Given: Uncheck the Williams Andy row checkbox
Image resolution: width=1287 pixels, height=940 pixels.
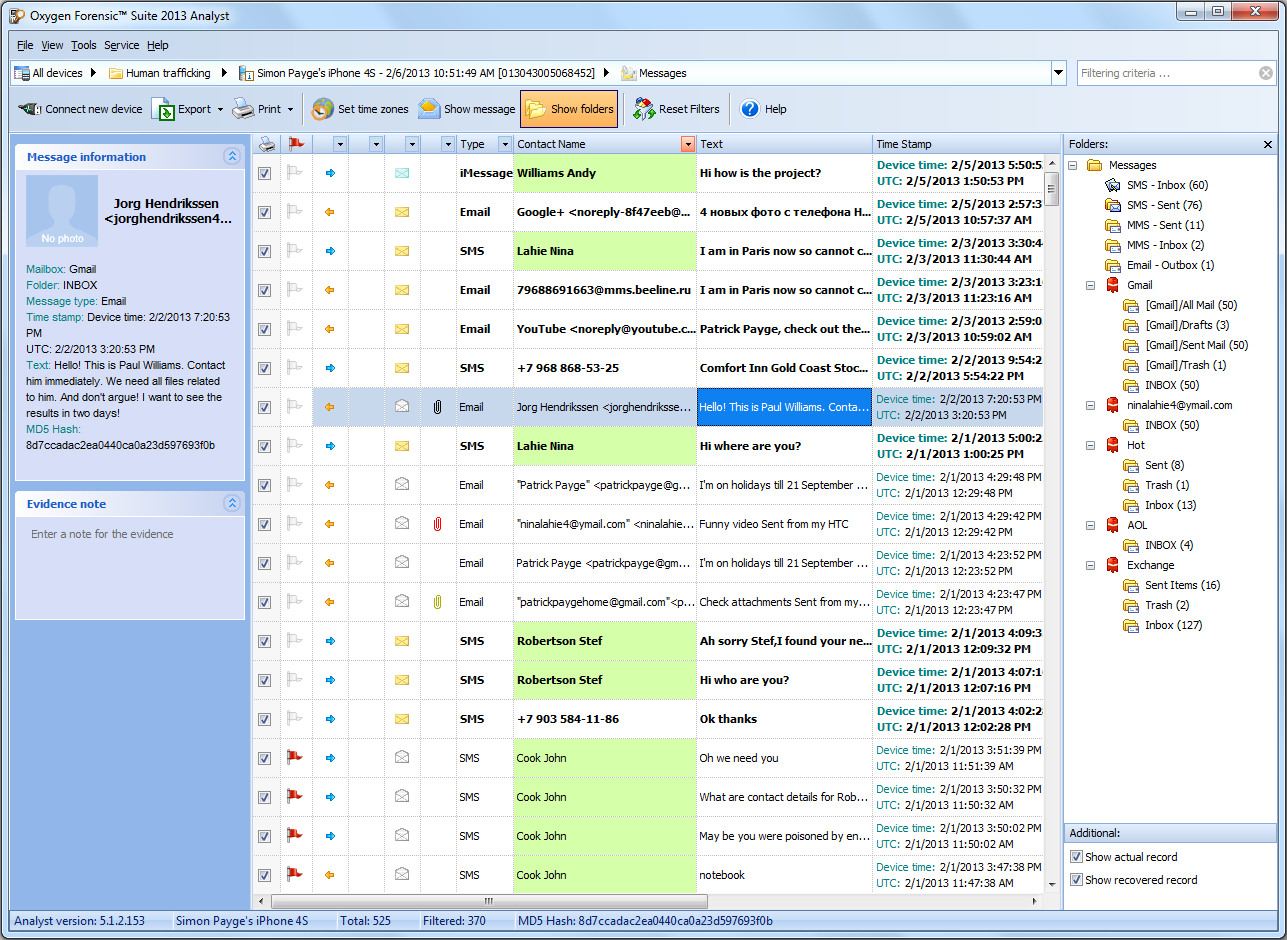Looking at the screenshot, I should [x=265, y=173].
